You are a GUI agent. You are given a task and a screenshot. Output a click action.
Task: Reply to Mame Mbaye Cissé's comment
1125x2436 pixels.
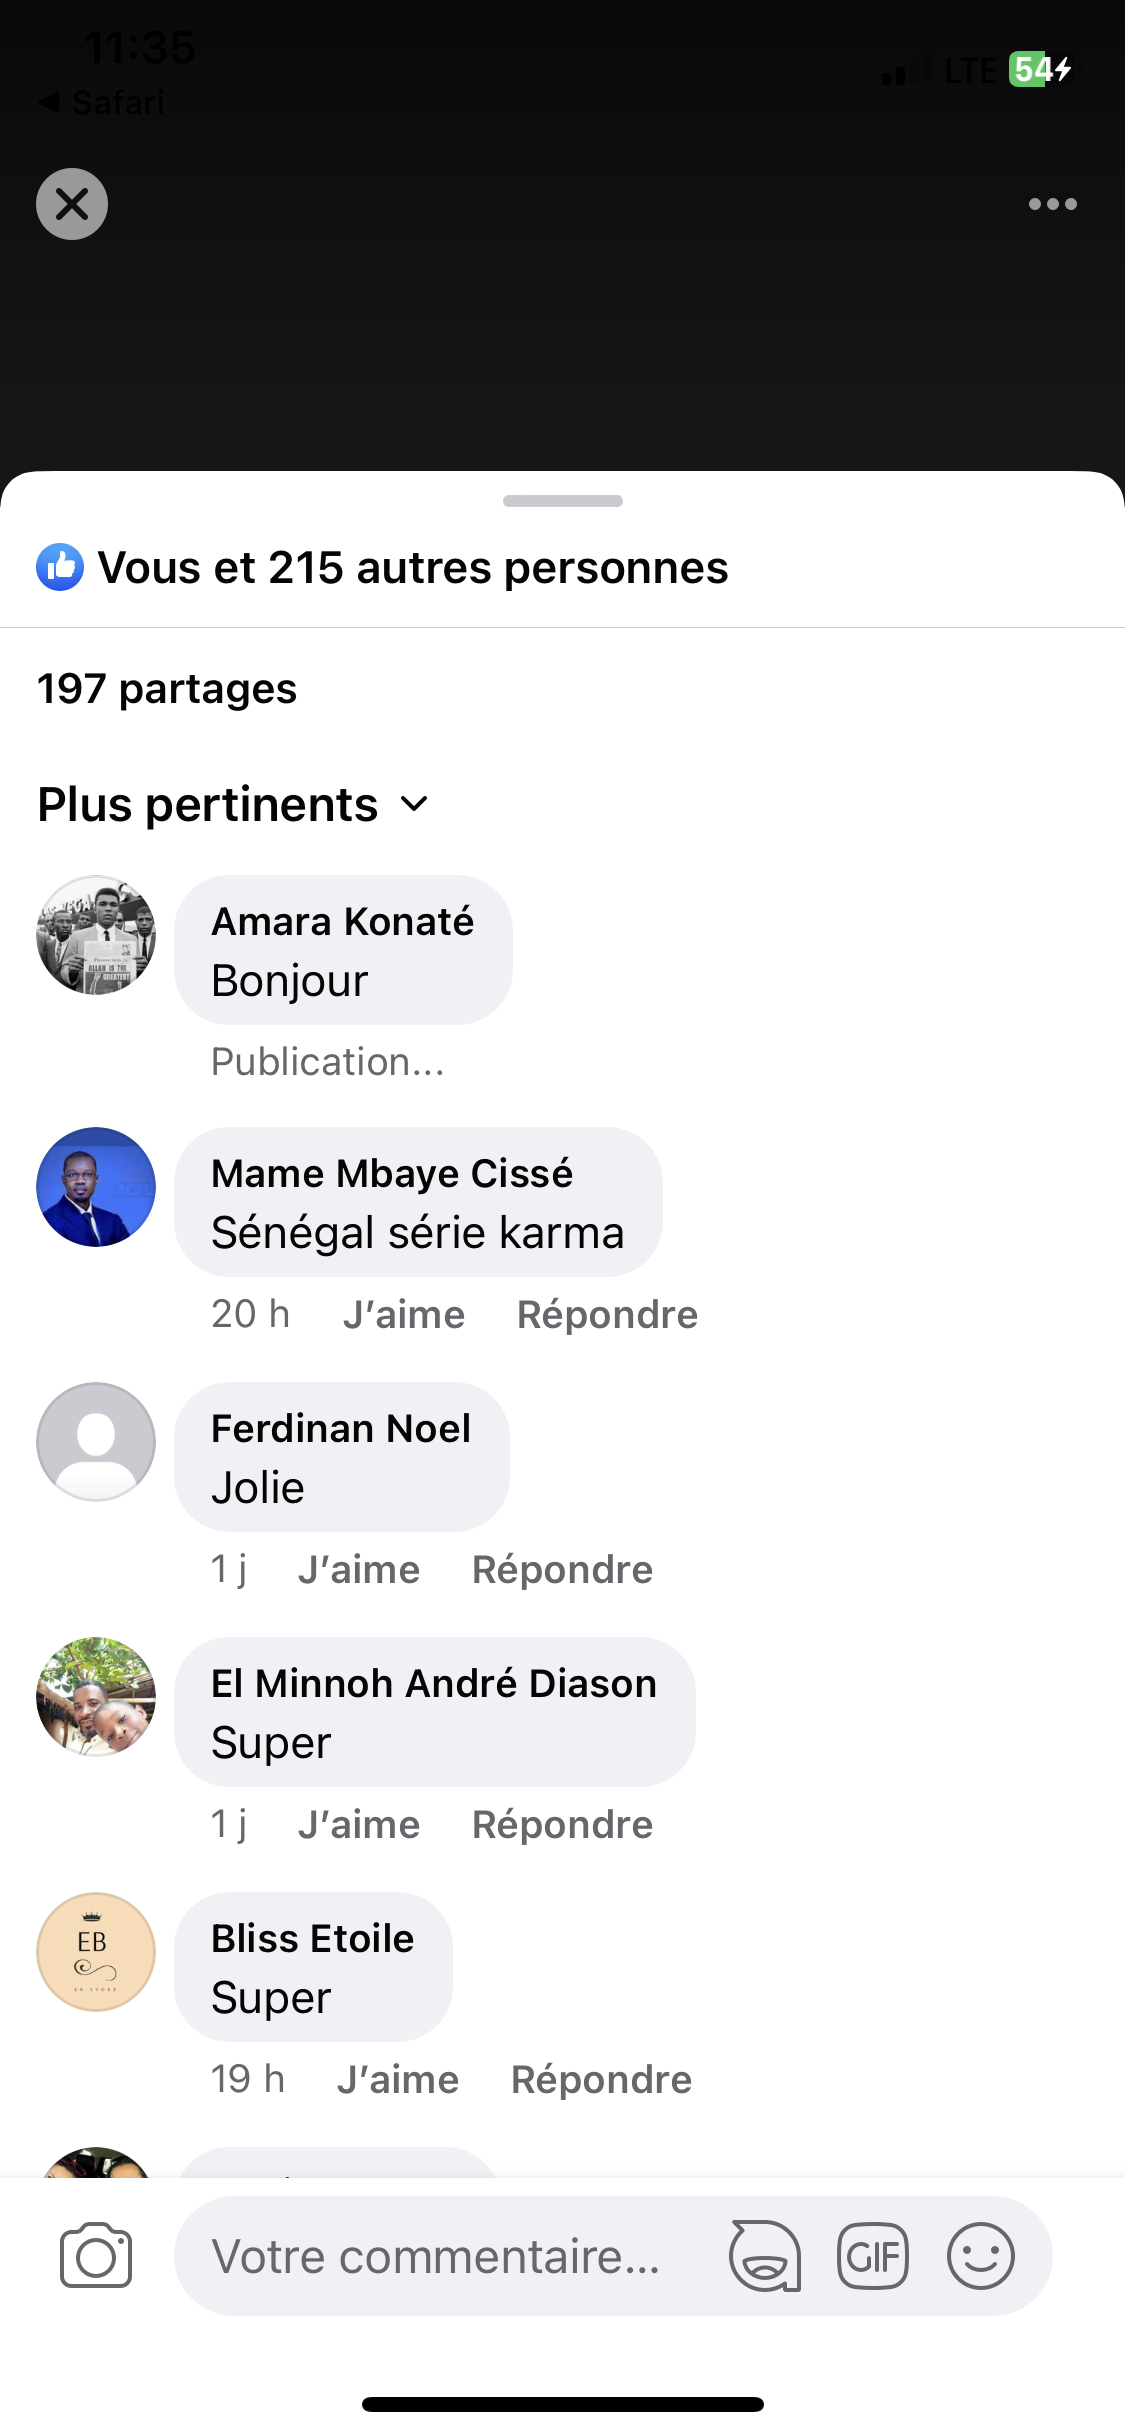(607, 1314)
